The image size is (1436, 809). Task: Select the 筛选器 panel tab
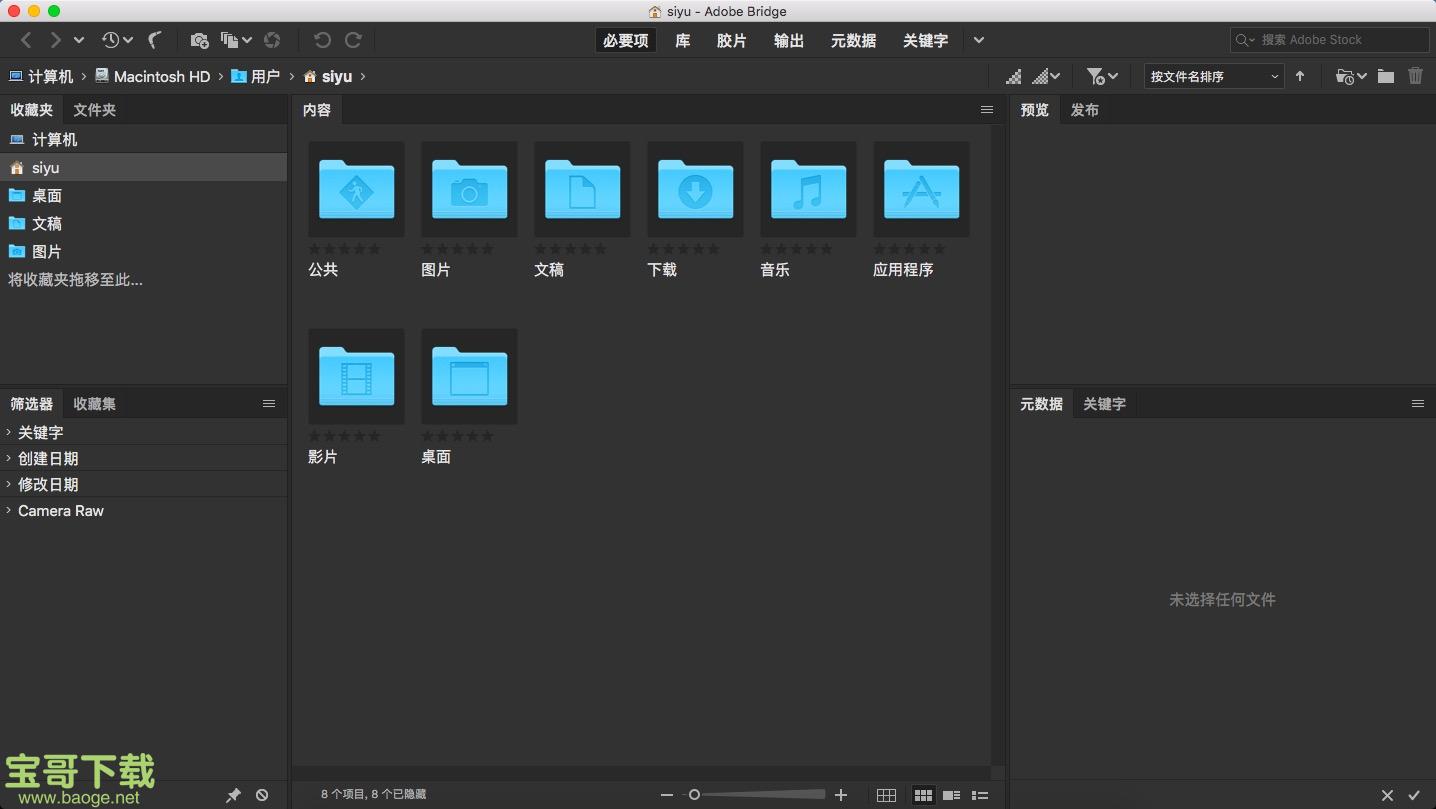pos(31,404)
